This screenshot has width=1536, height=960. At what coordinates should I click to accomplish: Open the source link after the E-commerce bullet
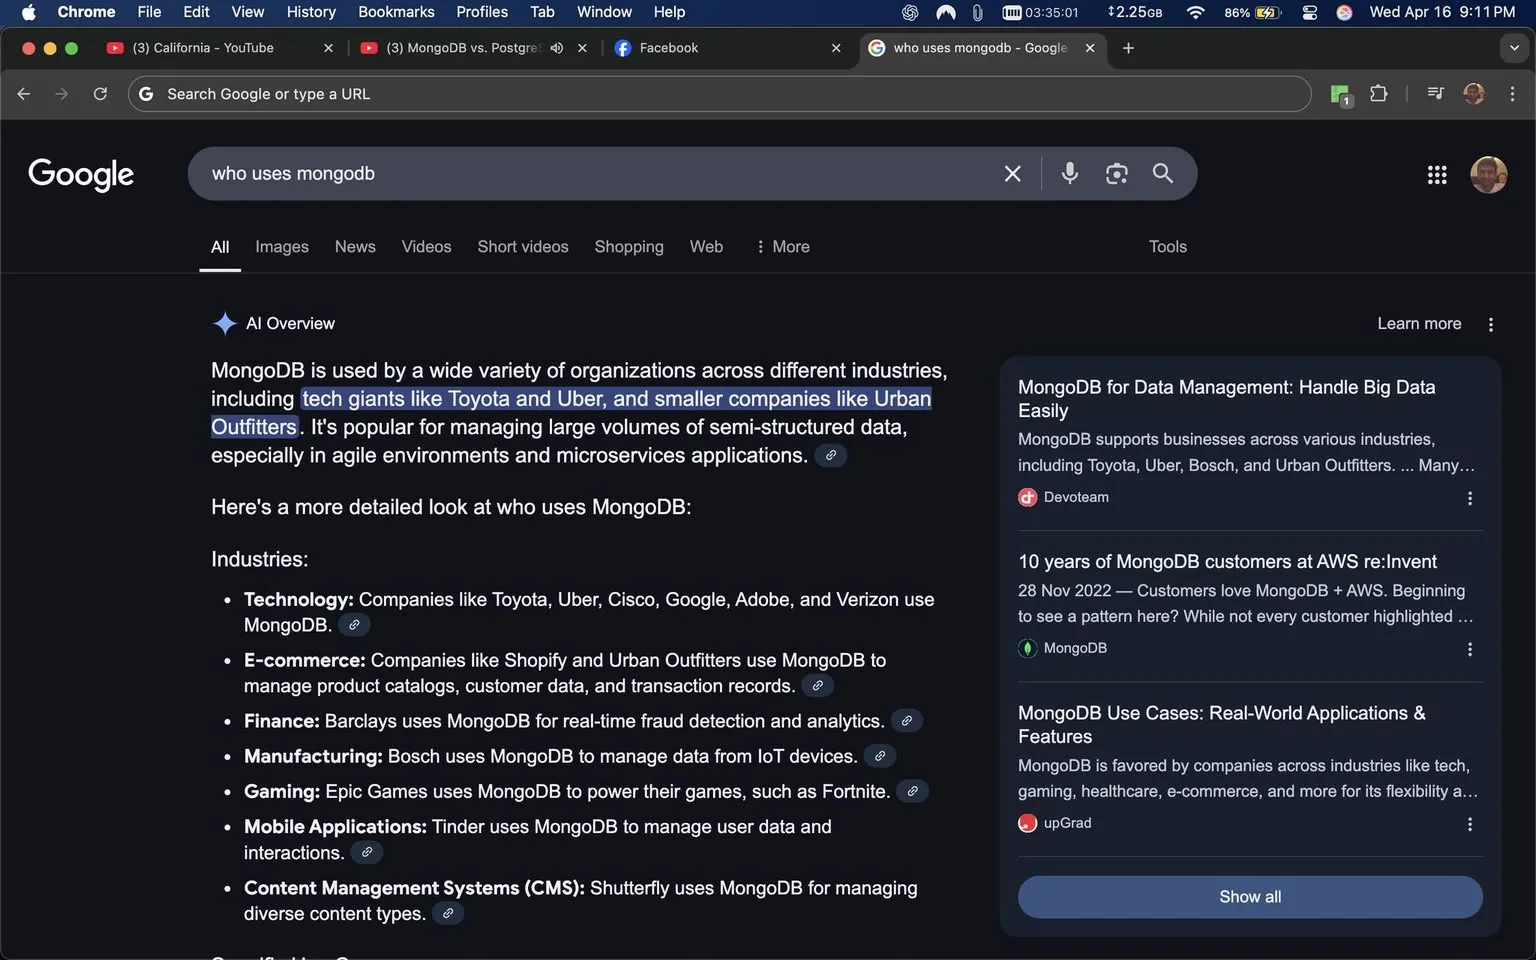coord(817,686)
